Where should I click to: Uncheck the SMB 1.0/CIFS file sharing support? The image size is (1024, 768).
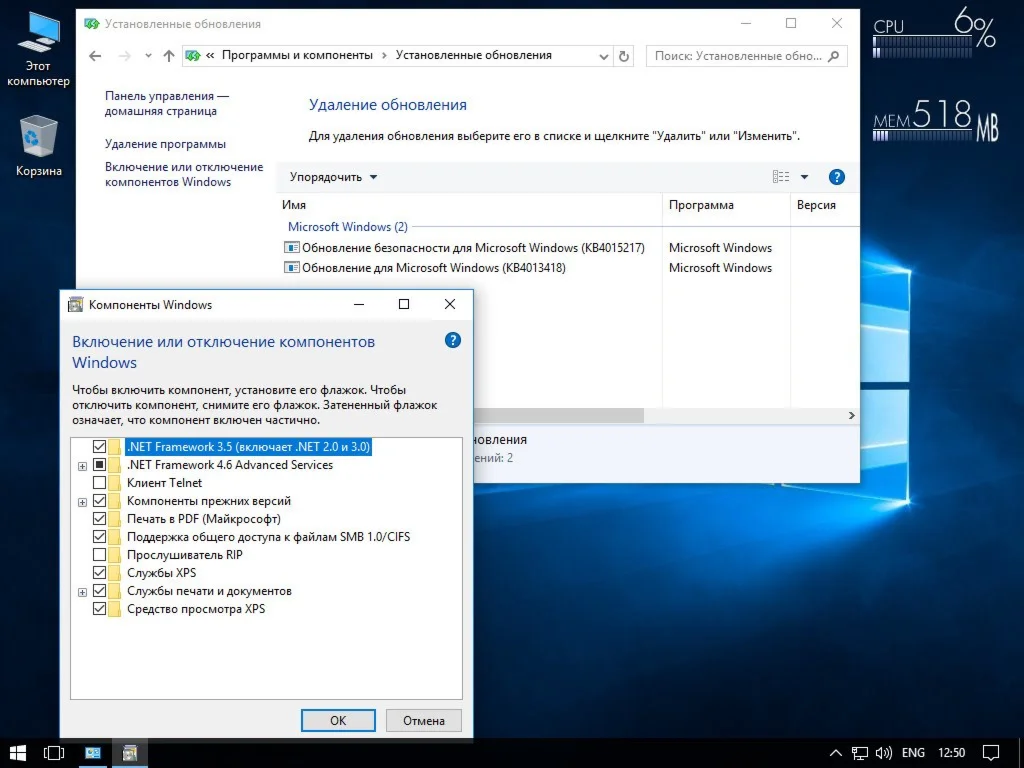click(99, 537)
